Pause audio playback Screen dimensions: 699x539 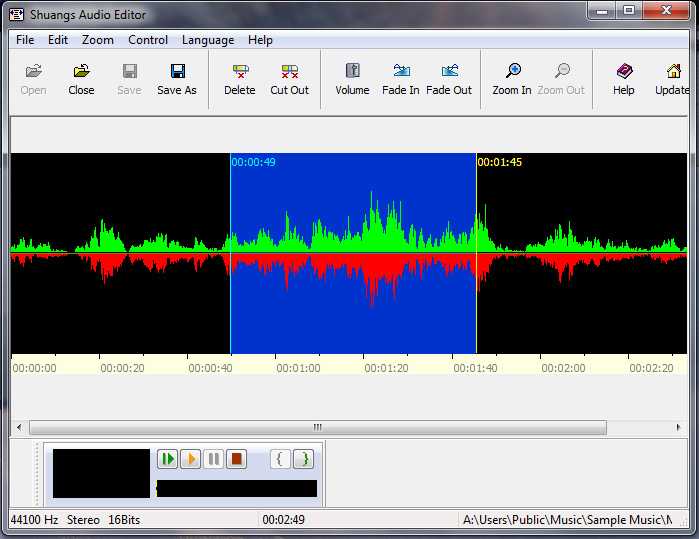tap(214, 459)
